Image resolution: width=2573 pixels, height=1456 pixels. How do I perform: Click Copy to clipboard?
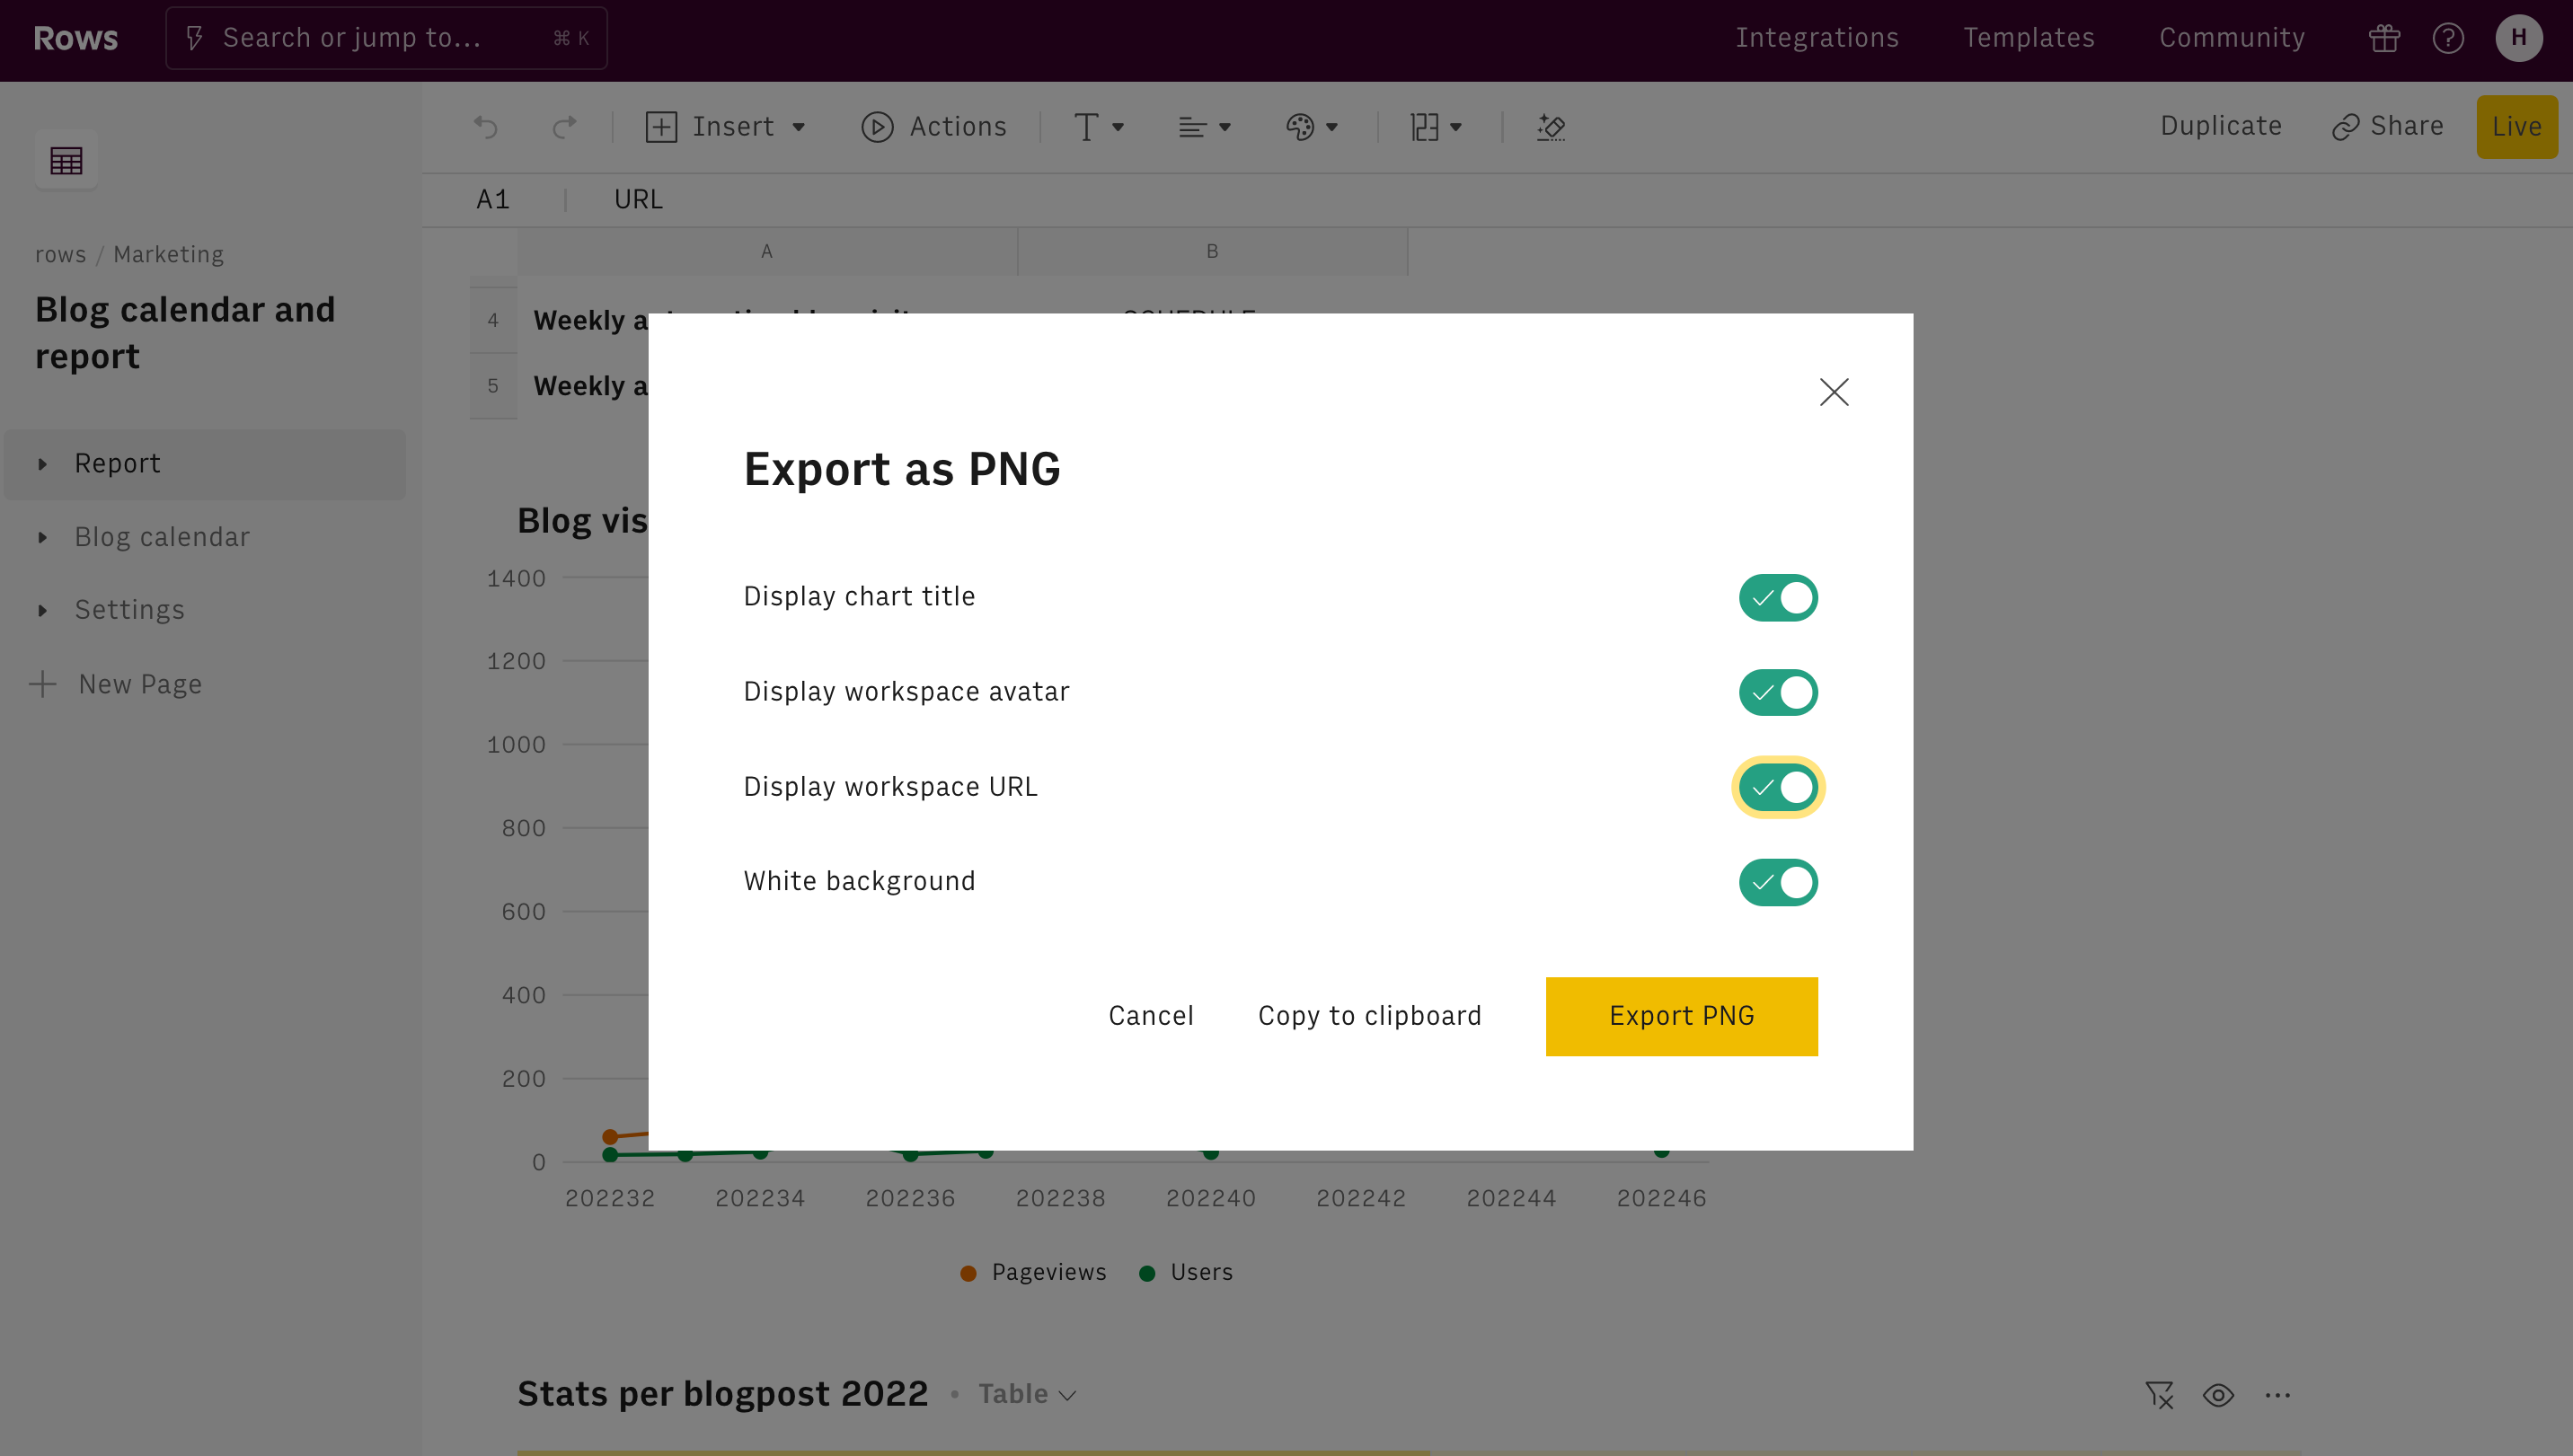(x=1369, y=1015)
